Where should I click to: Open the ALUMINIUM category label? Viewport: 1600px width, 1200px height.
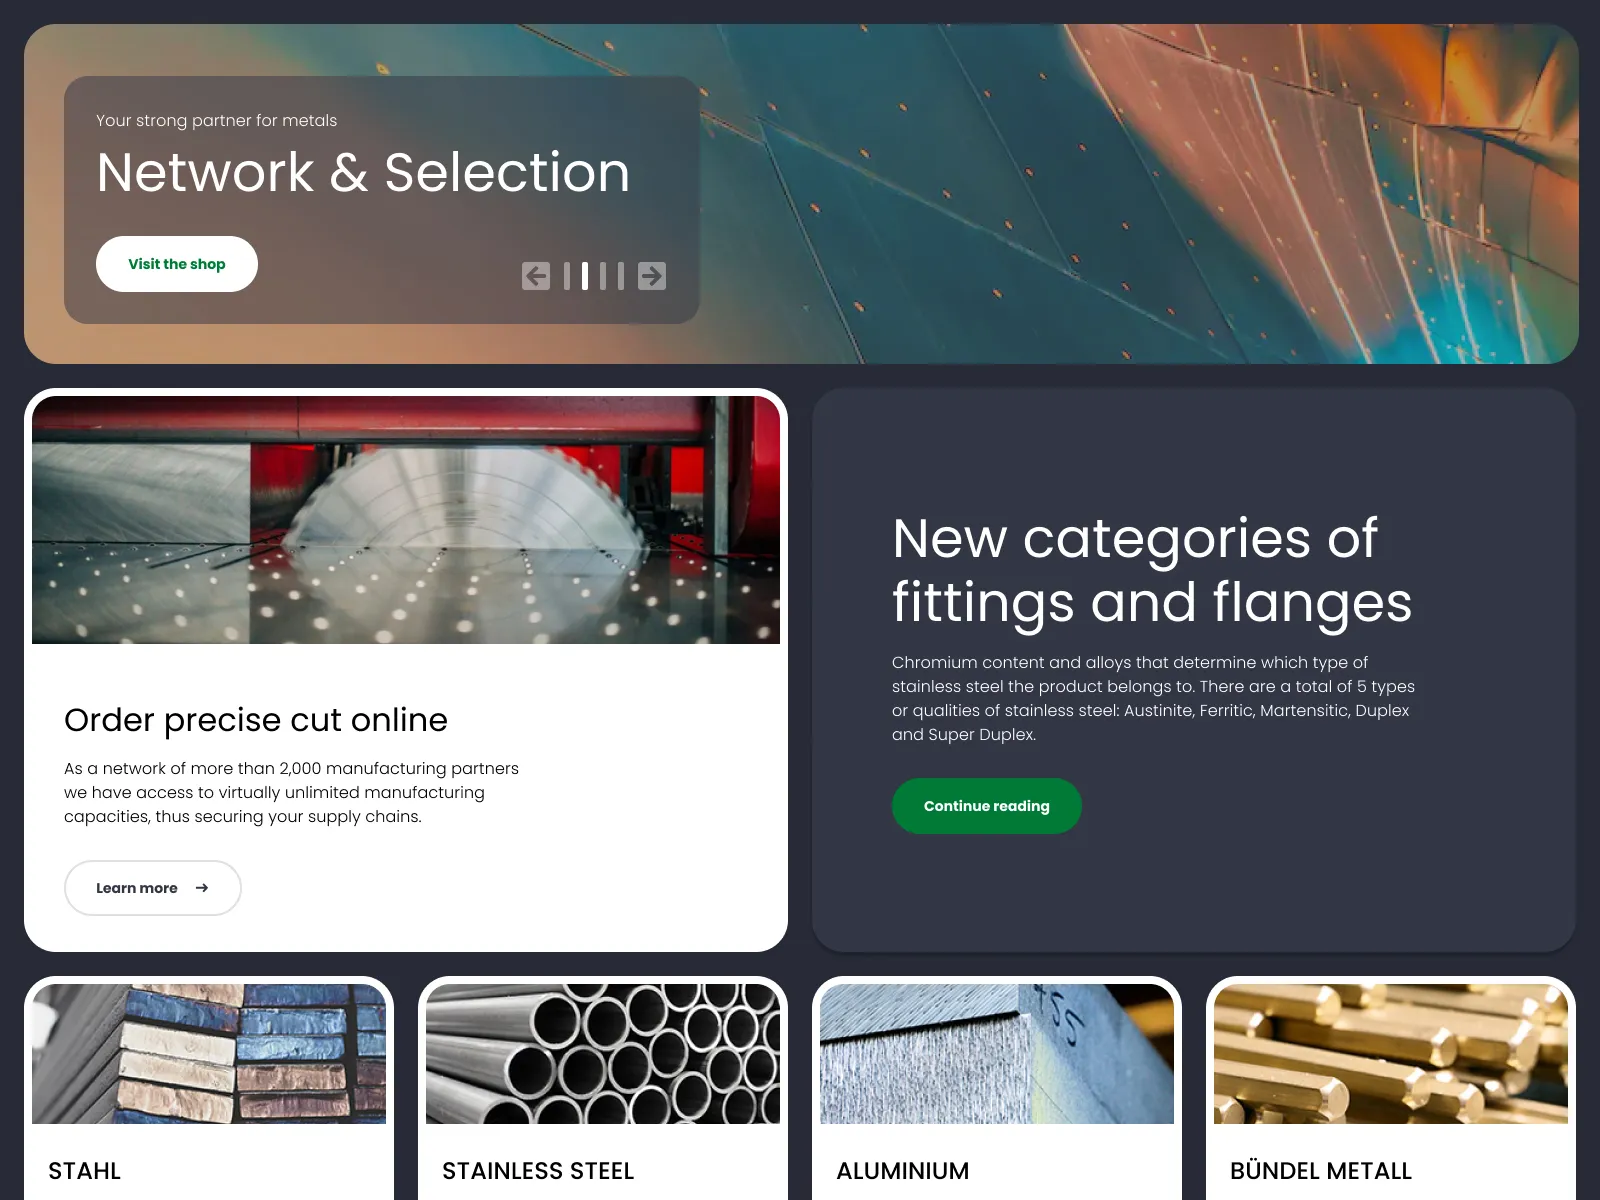[x=903, y=1171]
